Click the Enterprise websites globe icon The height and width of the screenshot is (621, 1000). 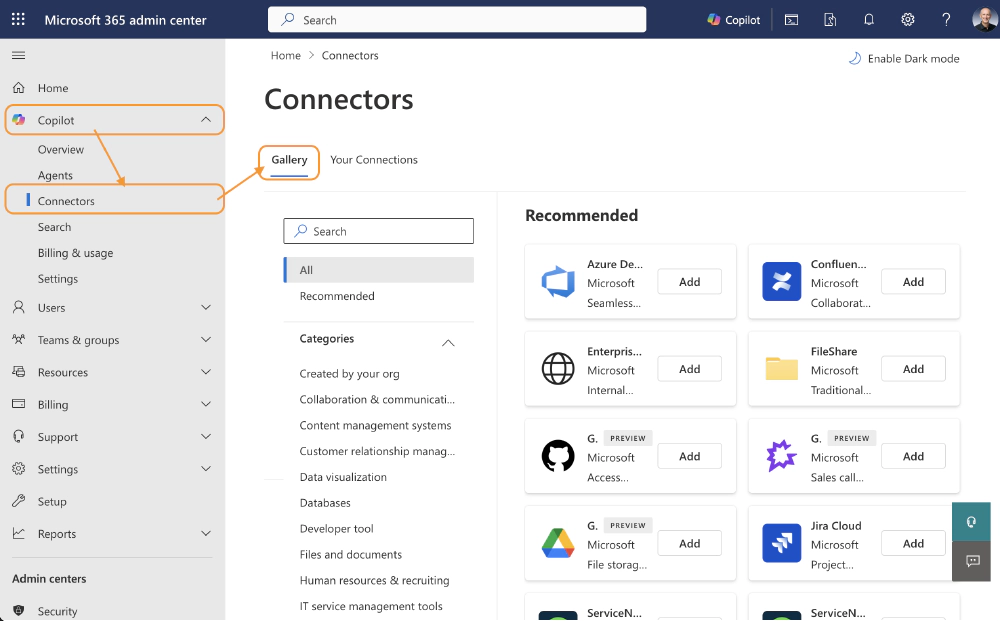tap(558, 369)
